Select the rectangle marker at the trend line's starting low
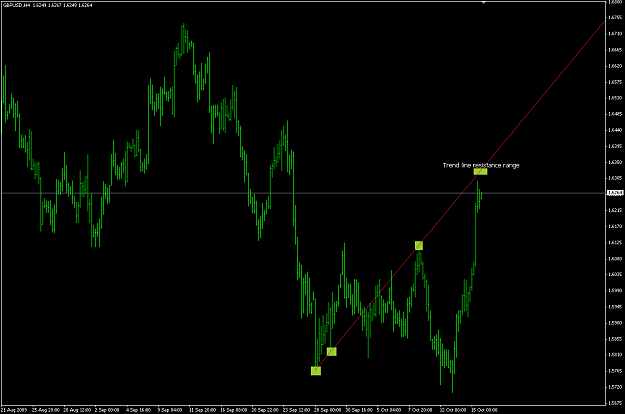 pos(316,371)
